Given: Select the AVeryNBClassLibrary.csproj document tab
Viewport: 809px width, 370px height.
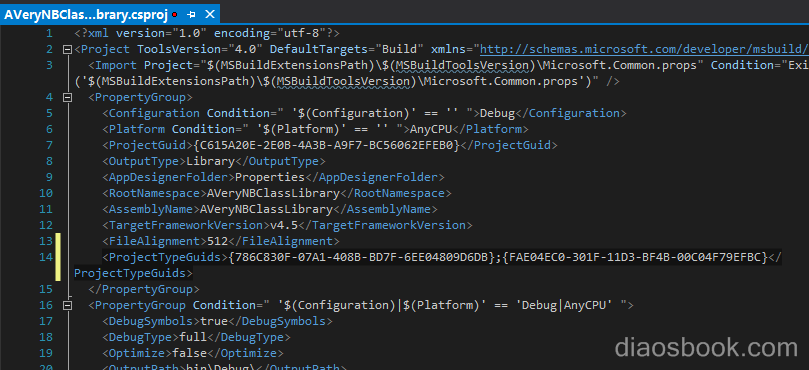Looking at the screenshot, I should coord(85,14).
